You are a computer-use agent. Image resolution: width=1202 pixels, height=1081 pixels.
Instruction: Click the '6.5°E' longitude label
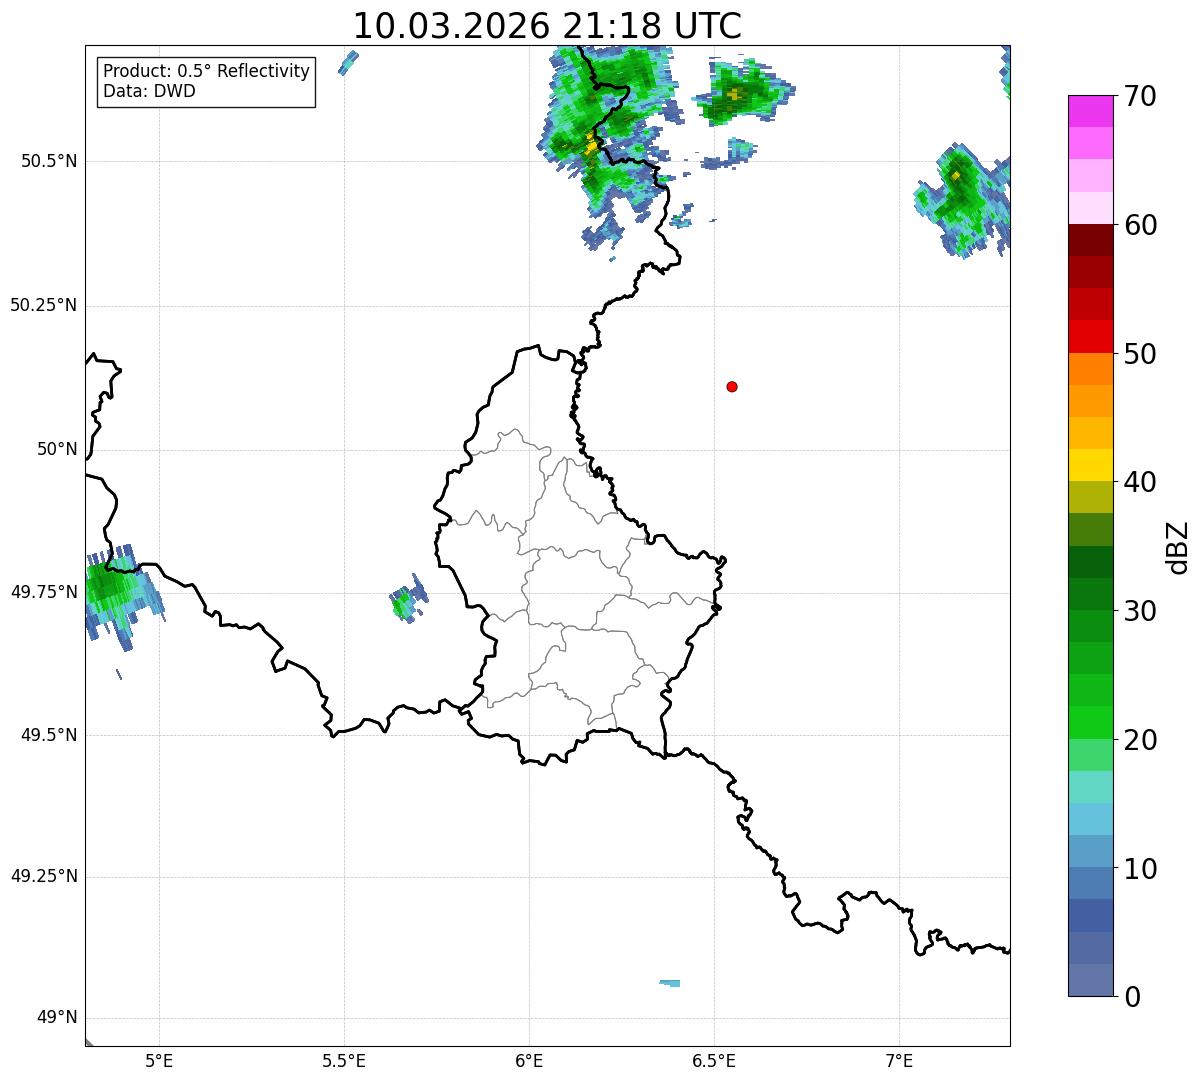tap(714, 1061)
